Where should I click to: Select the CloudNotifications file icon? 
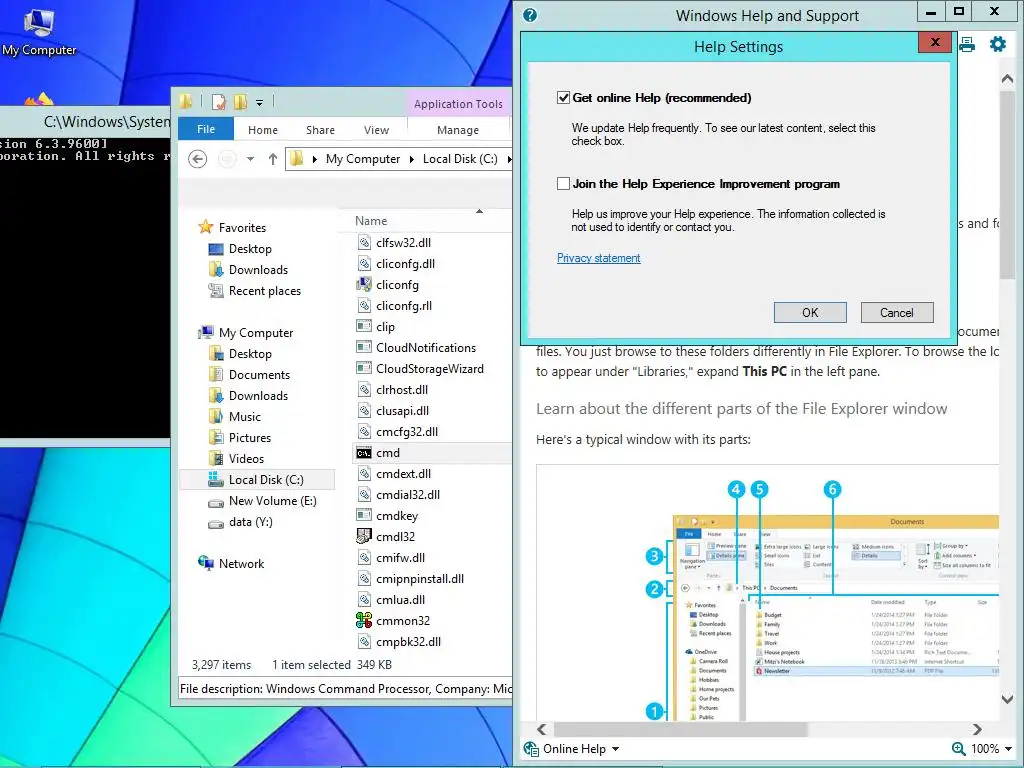[x=364, y=347]
